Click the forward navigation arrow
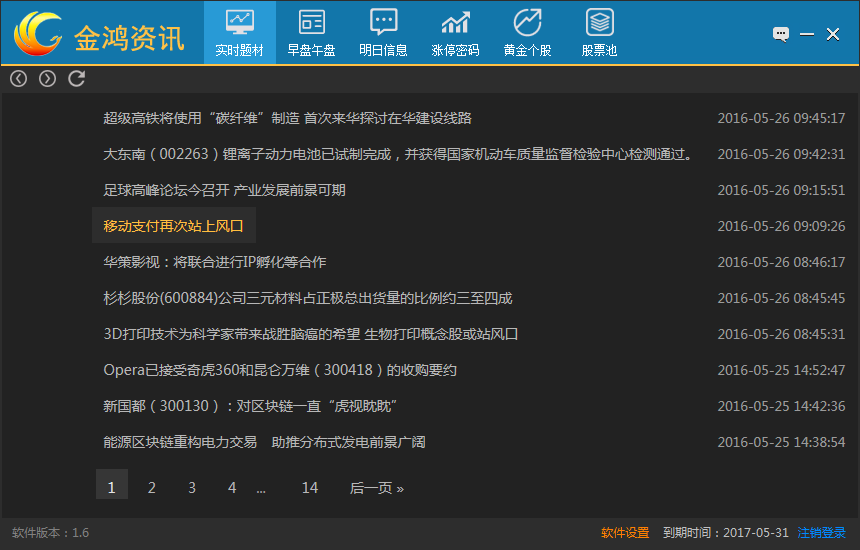860x550 pixels. tap(47, 78)
